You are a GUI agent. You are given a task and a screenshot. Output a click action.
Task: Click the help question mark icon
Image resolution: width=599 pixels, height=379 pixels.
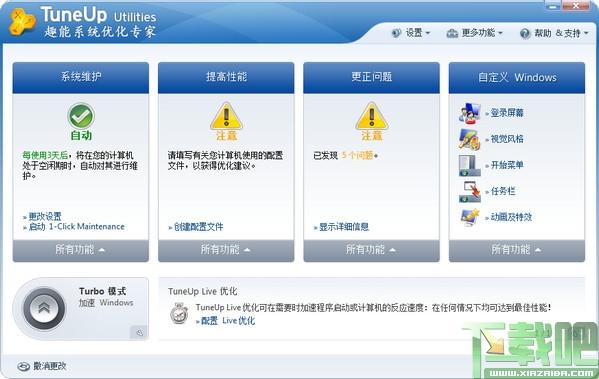click(x=525, y=34)
